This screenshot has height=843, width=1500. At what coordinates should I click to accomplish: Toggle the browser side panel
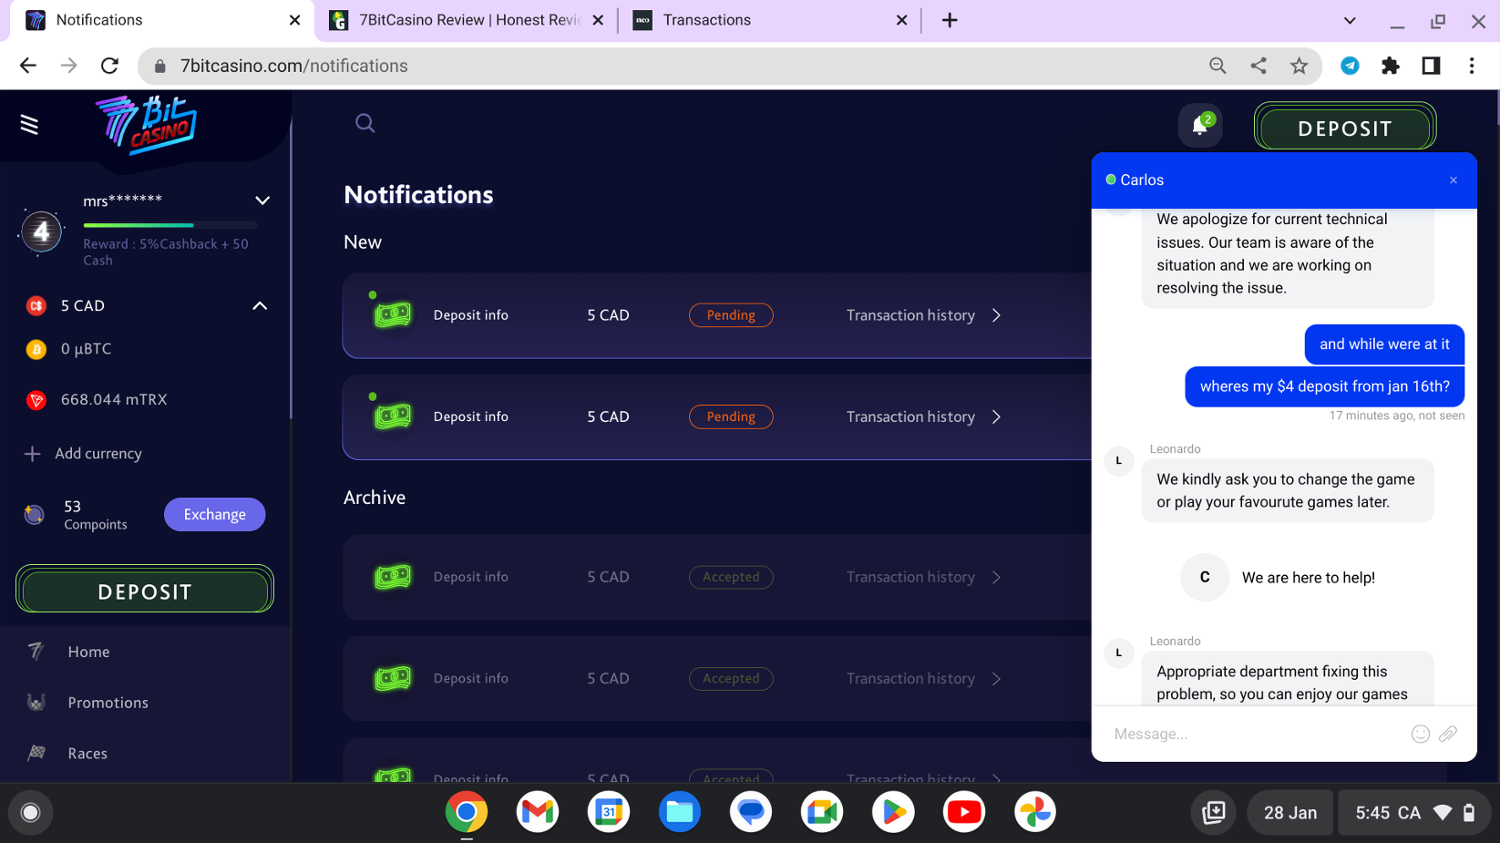pos(1431,66)
